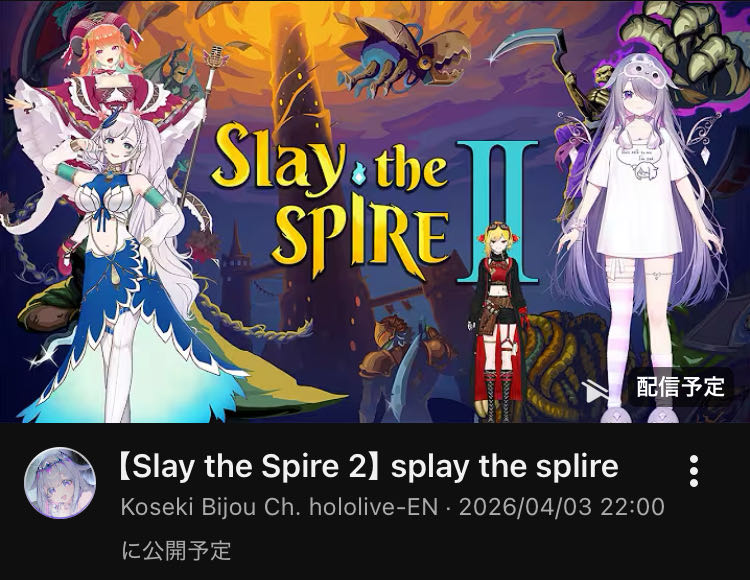Image resolution: width=750 pixels, height=580 pixels.
Task: Open the three-dot more options menu
Action: point(694,471)
